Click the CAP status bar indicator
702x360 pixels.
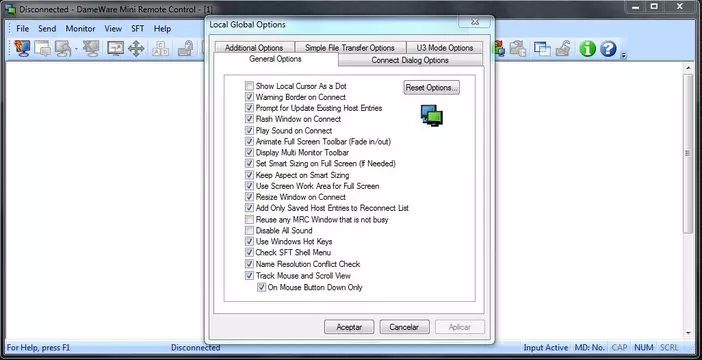point(620,347)
